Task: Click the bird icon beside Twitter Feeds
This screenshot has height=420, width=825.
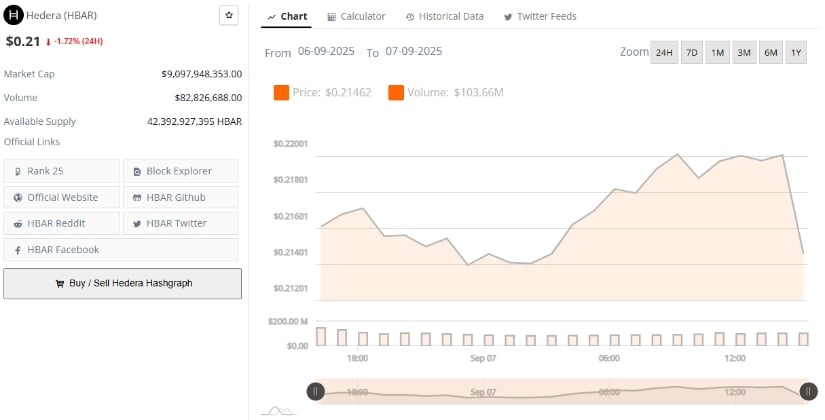Action: [x=508, y=17]
